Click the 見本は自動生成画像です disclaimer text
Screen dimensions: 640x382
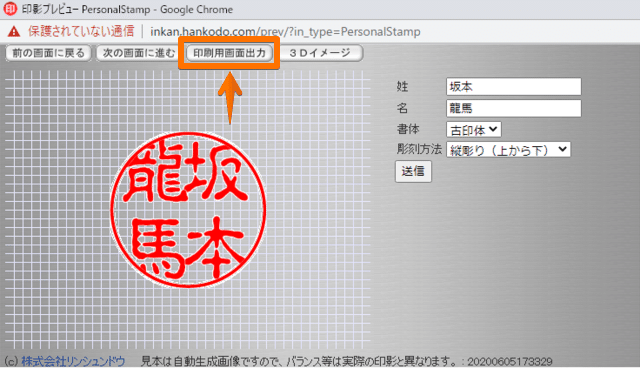click(x=298, y=361)
